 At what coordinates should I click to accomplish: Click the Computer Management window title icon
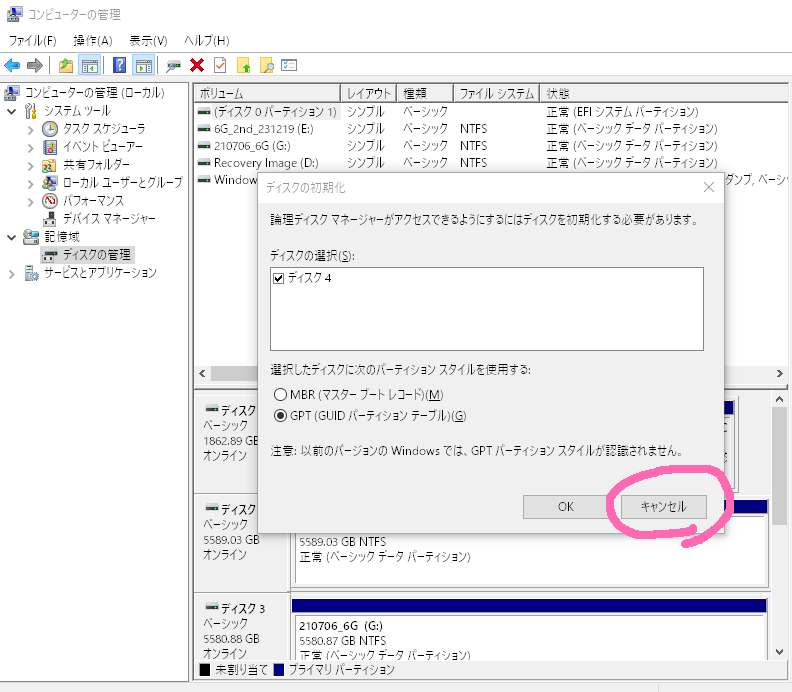tap(14, 14)
